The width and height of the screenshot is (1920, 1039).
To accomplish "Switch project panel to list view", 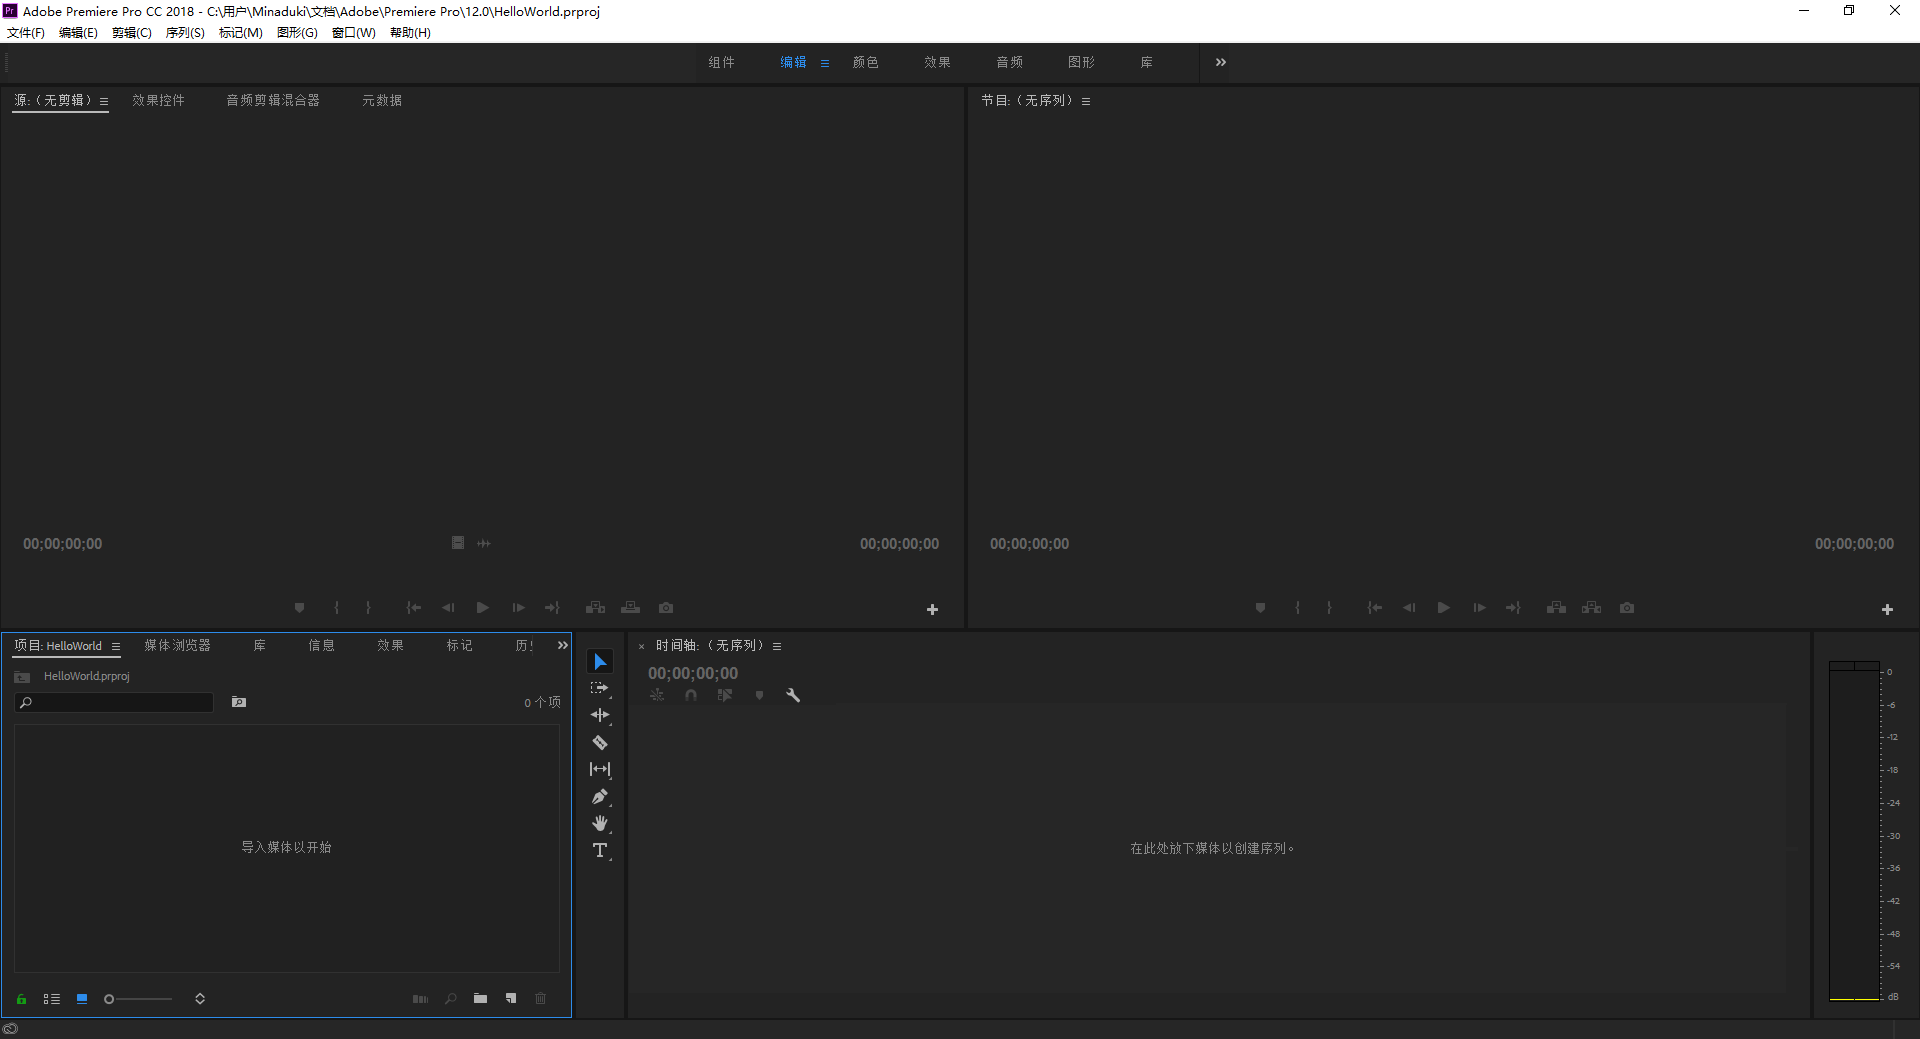I will [x=52, y=999].
